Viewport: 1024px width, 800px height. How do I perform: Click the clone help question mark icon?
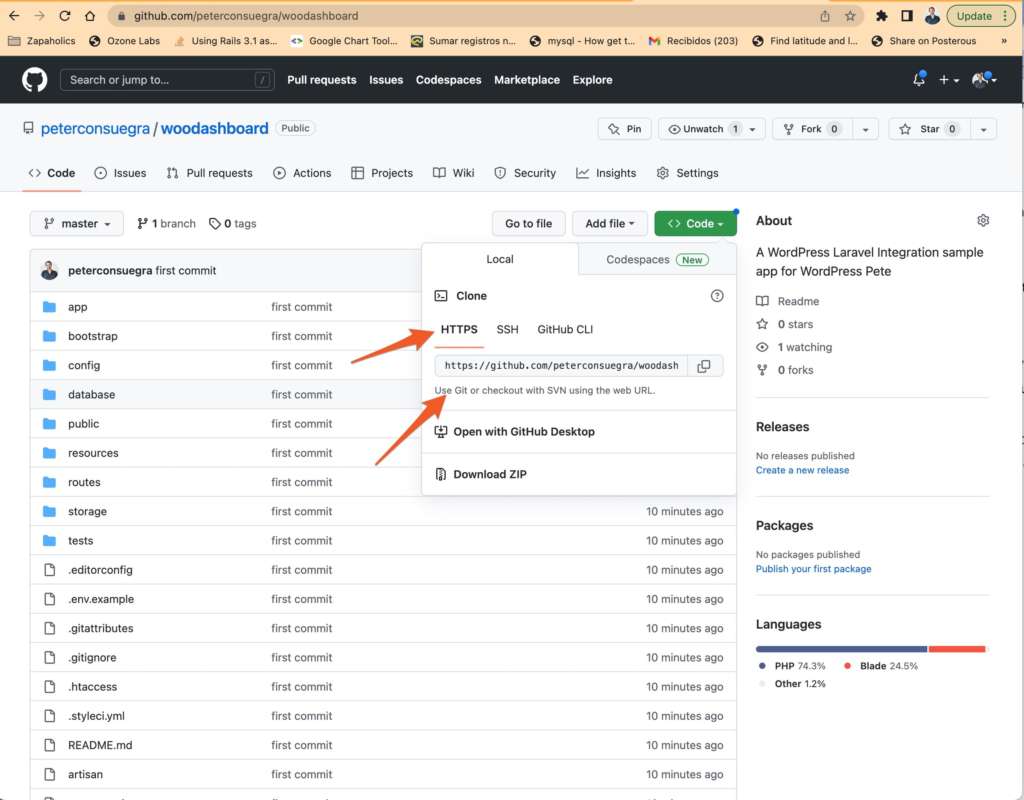pyautogui.click(x=716, y=296)
